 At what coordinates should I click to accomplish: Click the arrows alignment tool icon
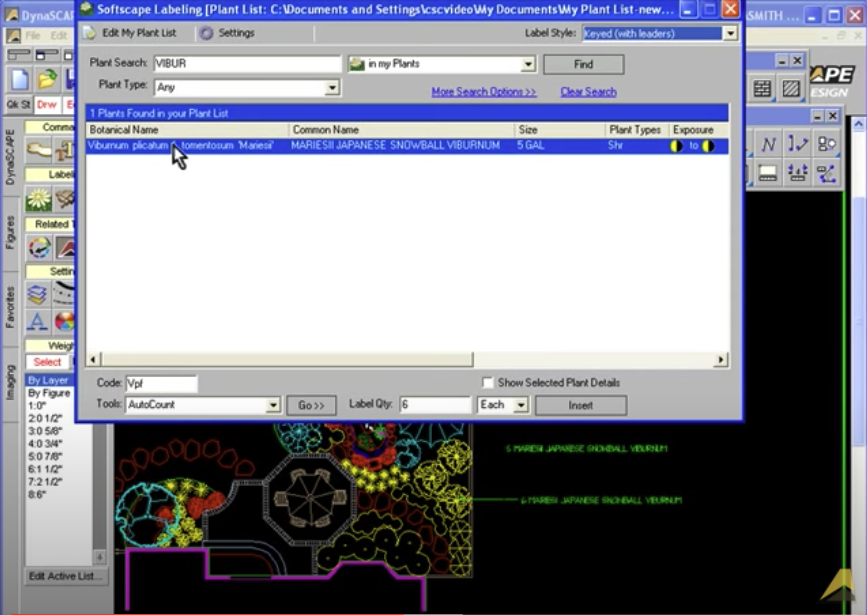click(797, 174)
